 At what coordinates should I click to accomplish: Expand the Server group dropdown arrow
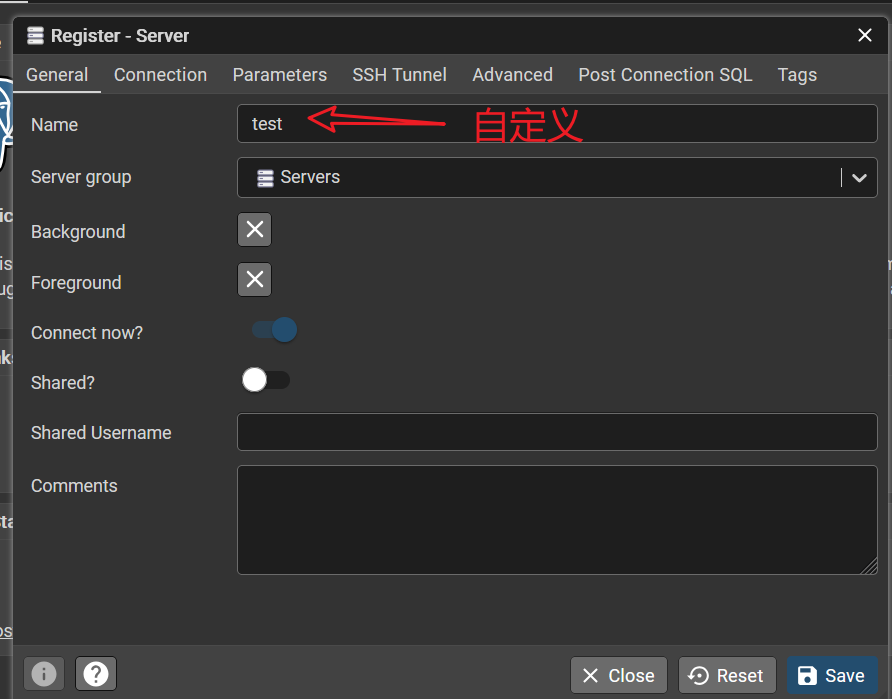tap(858, 178)
